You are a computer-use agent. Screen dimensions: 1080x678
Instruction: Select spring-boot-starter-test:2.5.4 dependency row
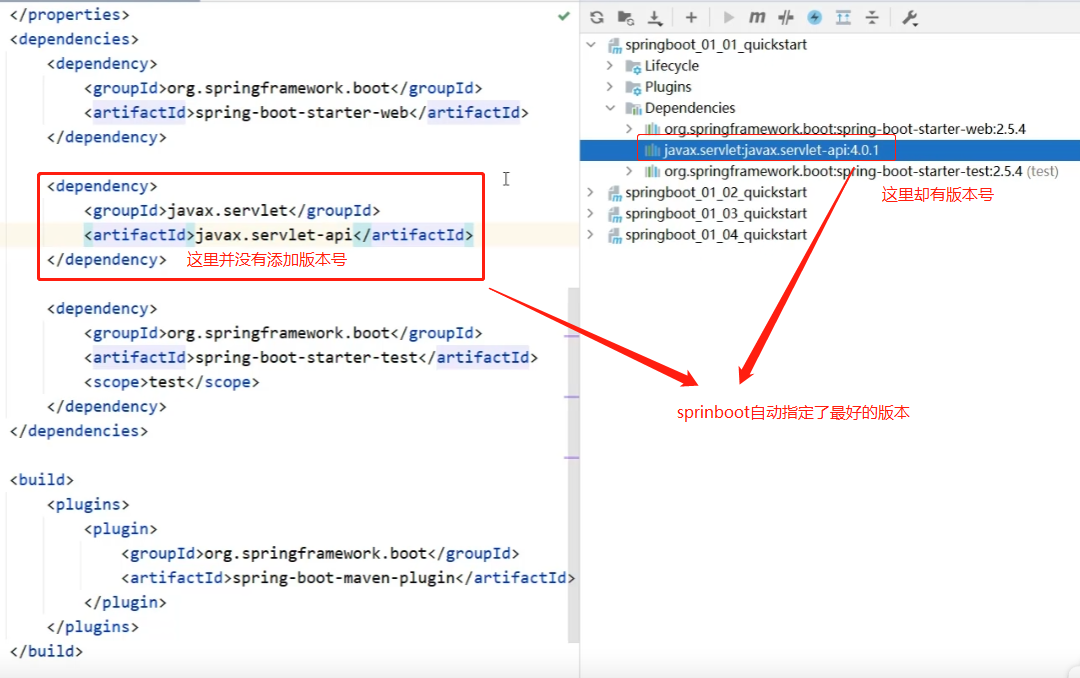click(861, 171)
